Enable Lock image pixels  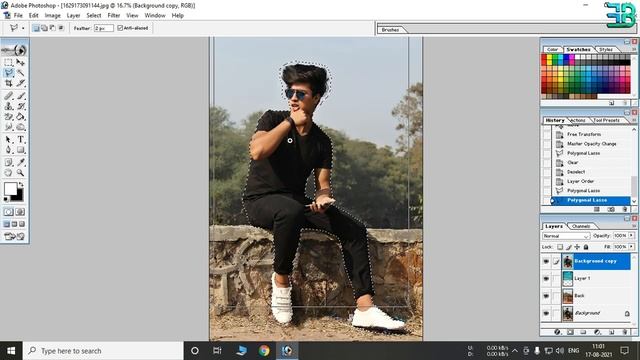[569, 247]
